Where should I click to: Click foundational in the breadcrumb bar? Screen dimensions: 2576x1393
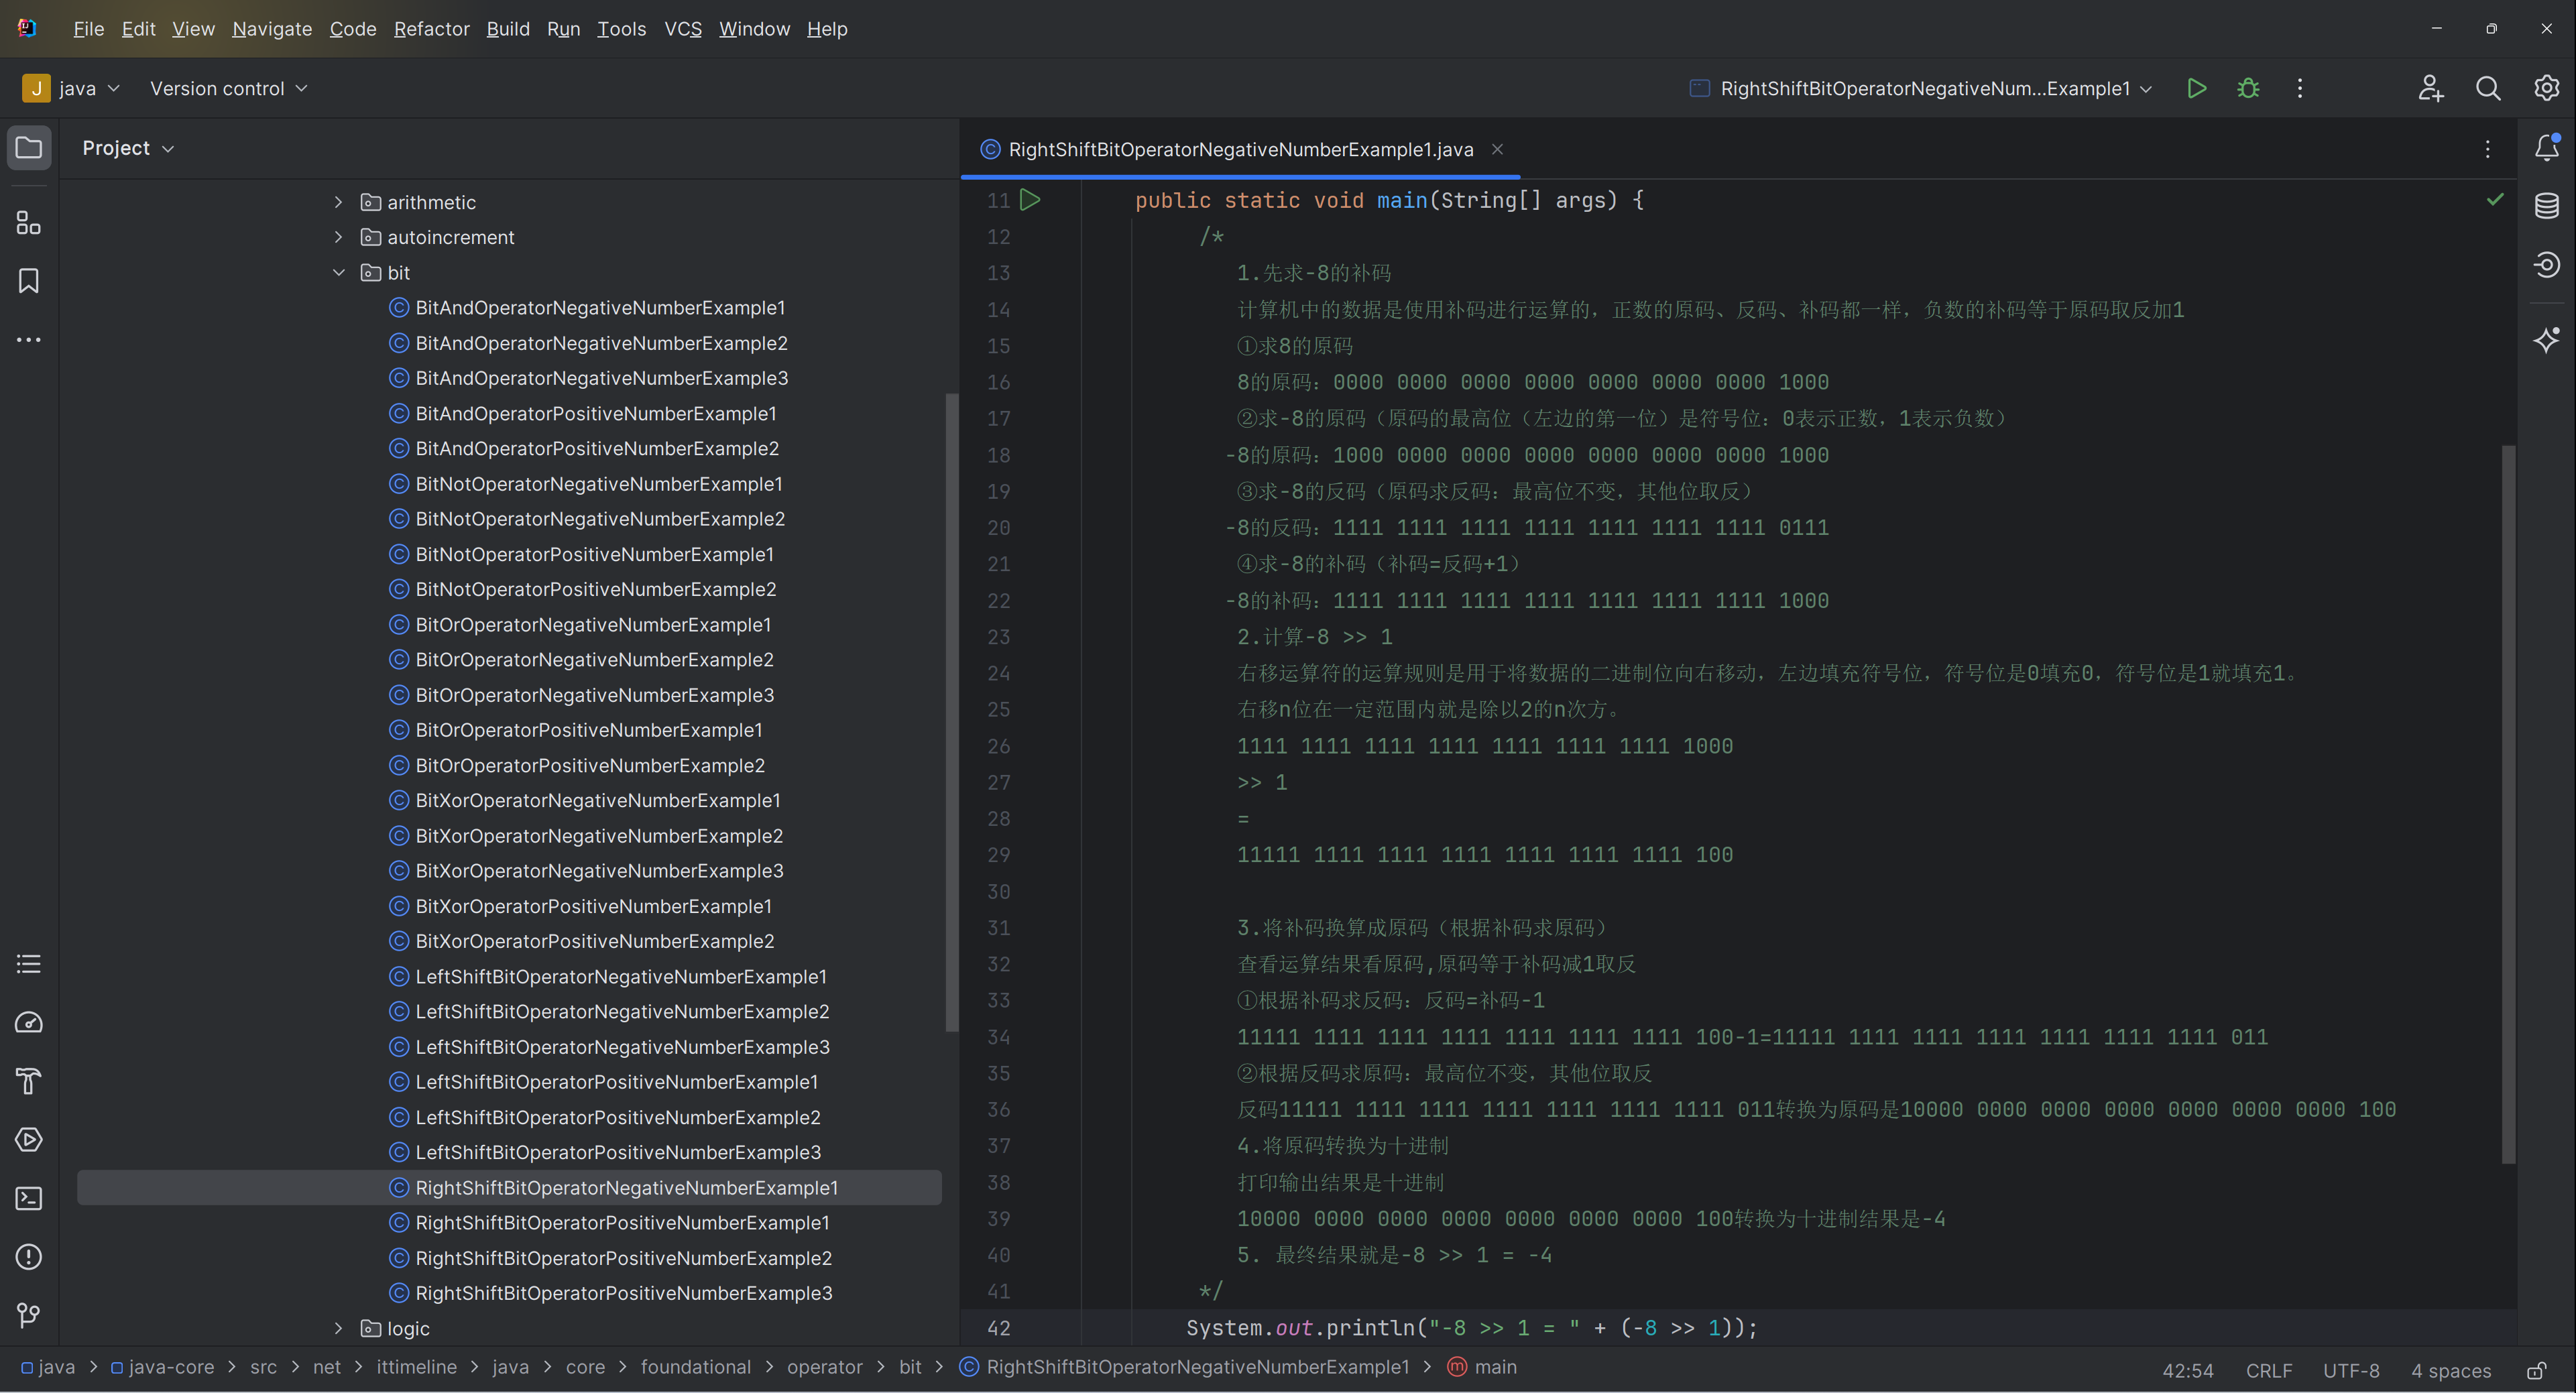click(x=695, y=1367)
